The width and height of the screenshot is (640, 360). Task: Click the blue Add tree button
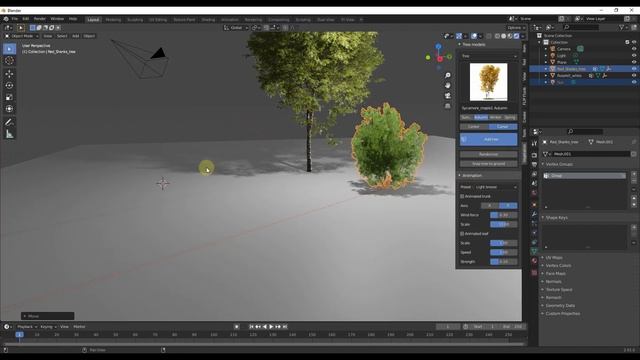[x=489, y=140]
